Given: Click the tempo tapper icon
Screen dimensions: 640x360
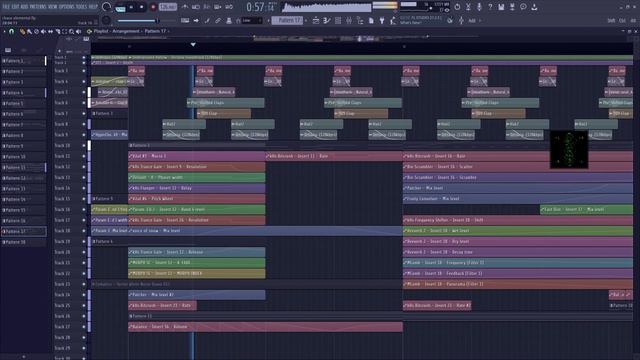Looking at the screenshot, I should coord(393,20).
